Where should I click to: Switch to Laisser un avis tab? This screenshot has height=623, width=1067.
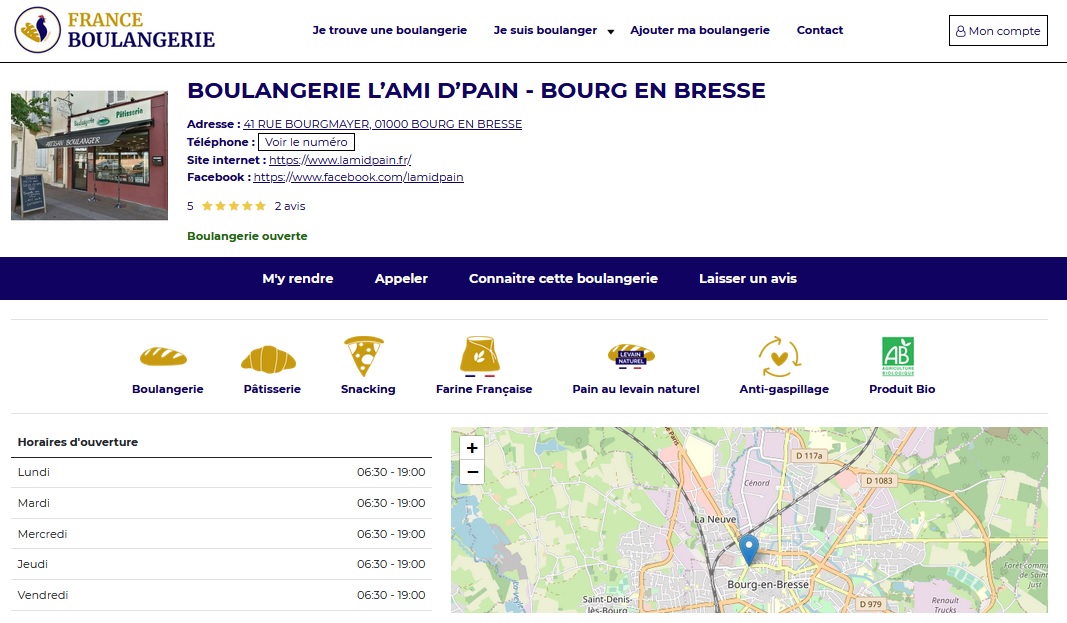(747, 279)
